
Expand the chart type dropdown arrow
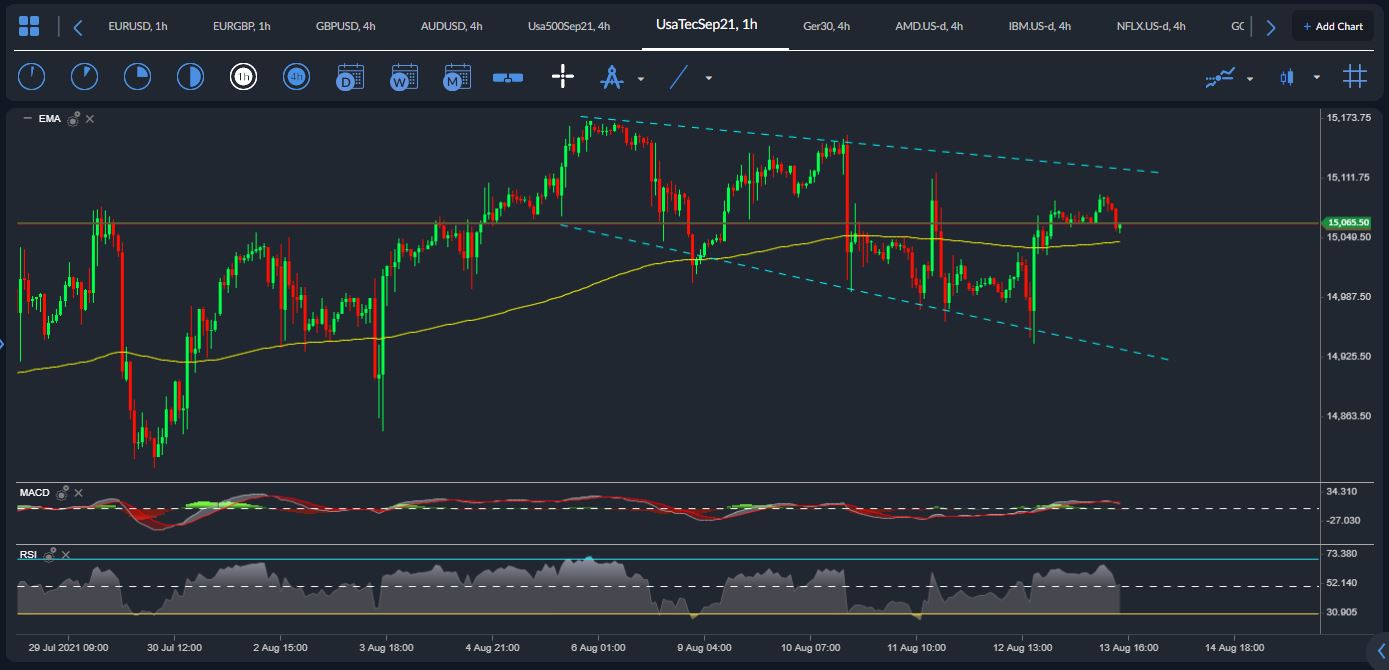pos(1317,77)
